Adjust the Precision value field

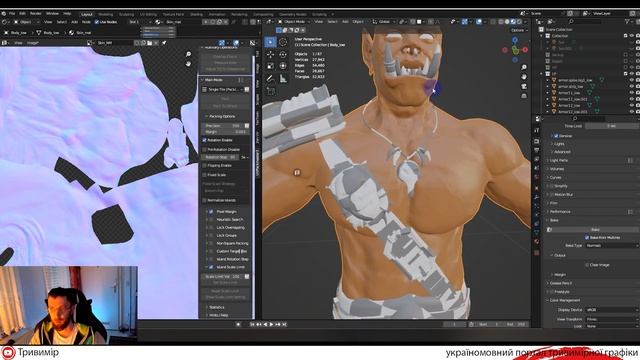click(222, 126)
